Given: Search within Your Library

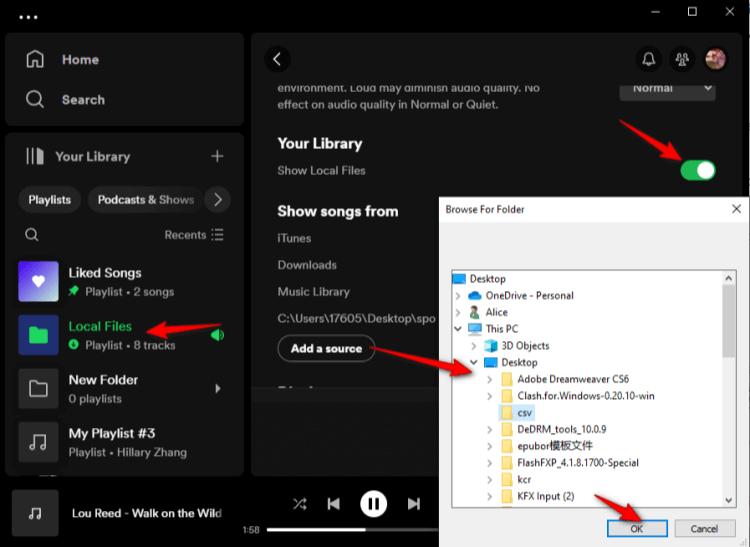Looking at the screenshot, I should coord(32,235).
